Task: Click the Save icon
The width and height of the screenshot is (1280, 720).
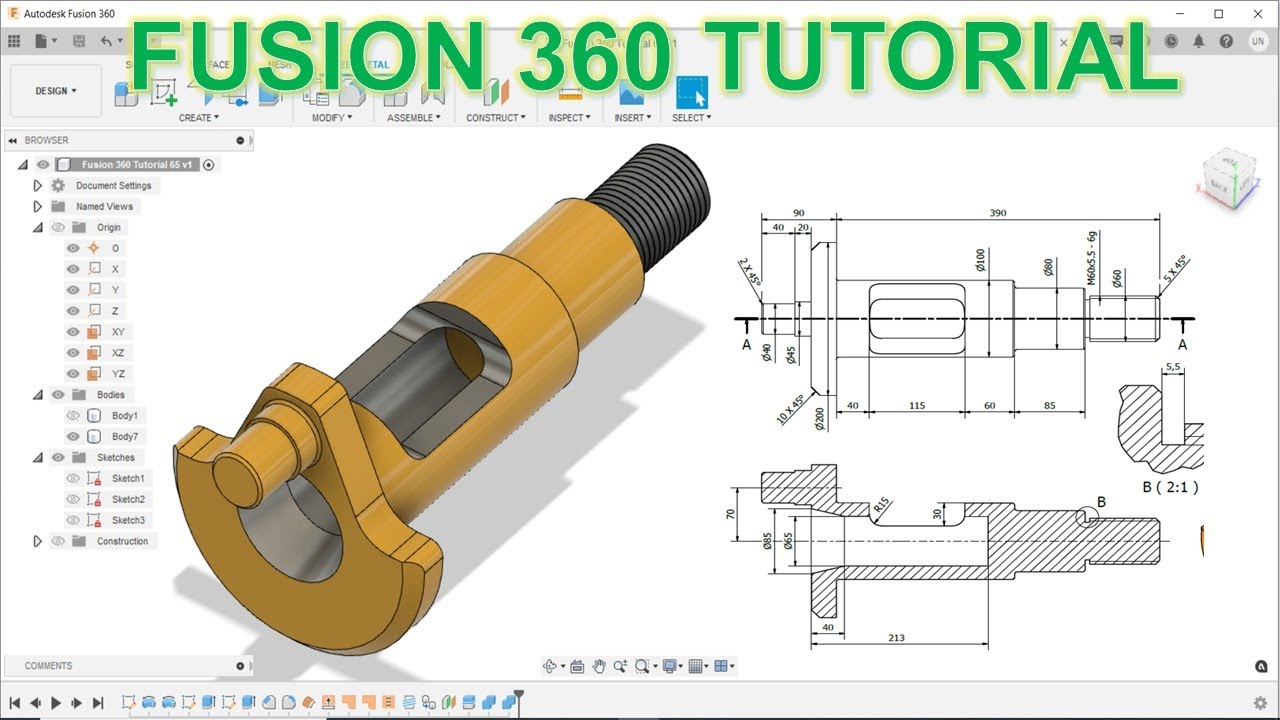Action: click(x=78, y=41)
